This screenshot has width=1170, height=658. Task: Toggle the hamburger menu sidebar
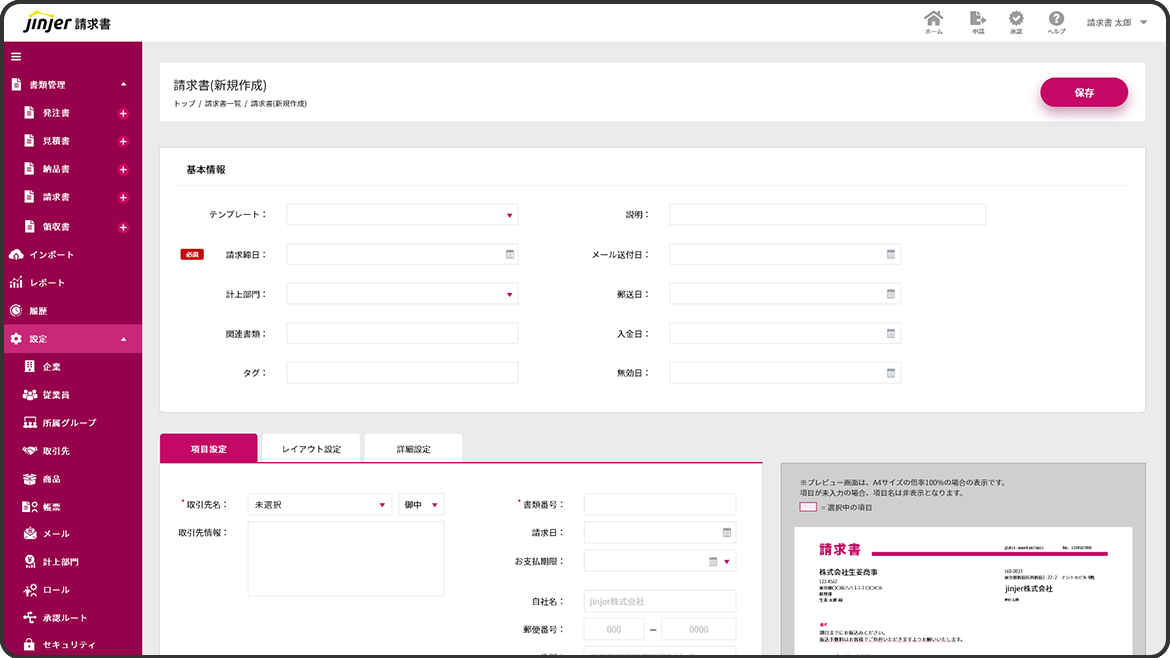(x=16, y=56)
